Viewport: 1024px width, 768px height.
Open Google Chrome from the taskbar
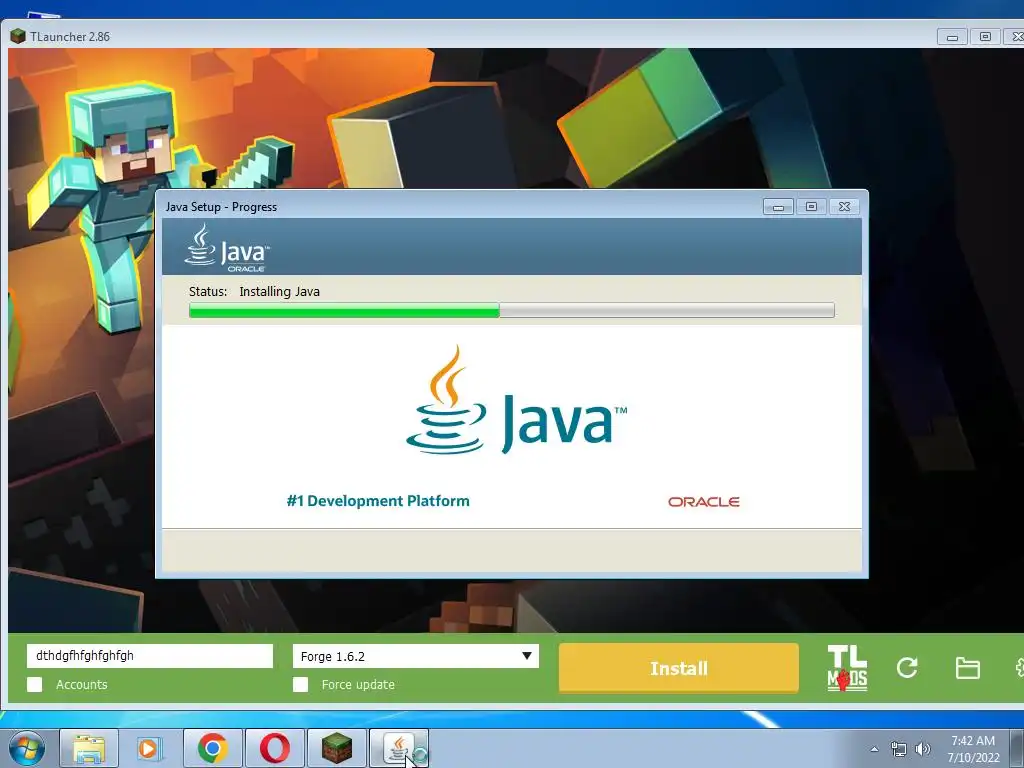(212, 748)
